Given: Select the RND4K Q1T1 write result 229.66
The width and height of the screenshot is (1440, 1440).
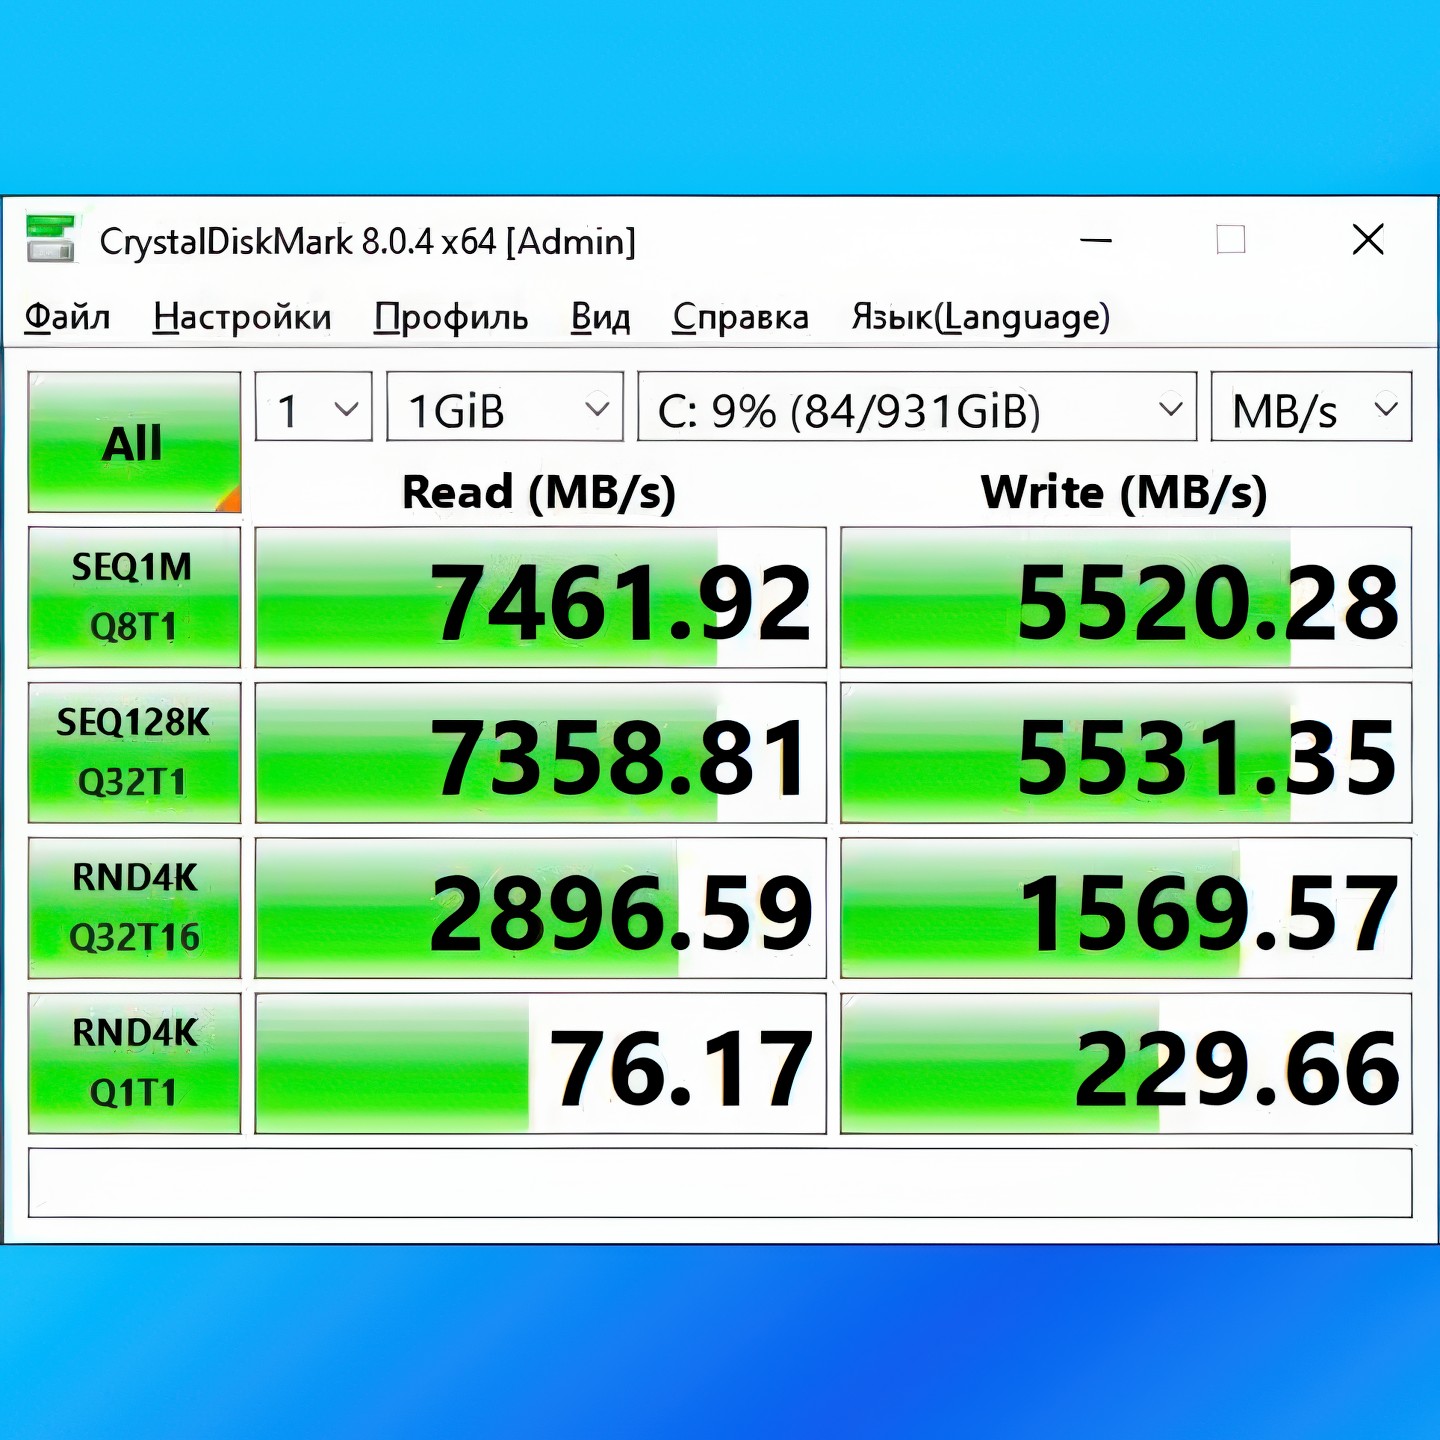Looking at the screenshot, I should click(1126, 1063).
